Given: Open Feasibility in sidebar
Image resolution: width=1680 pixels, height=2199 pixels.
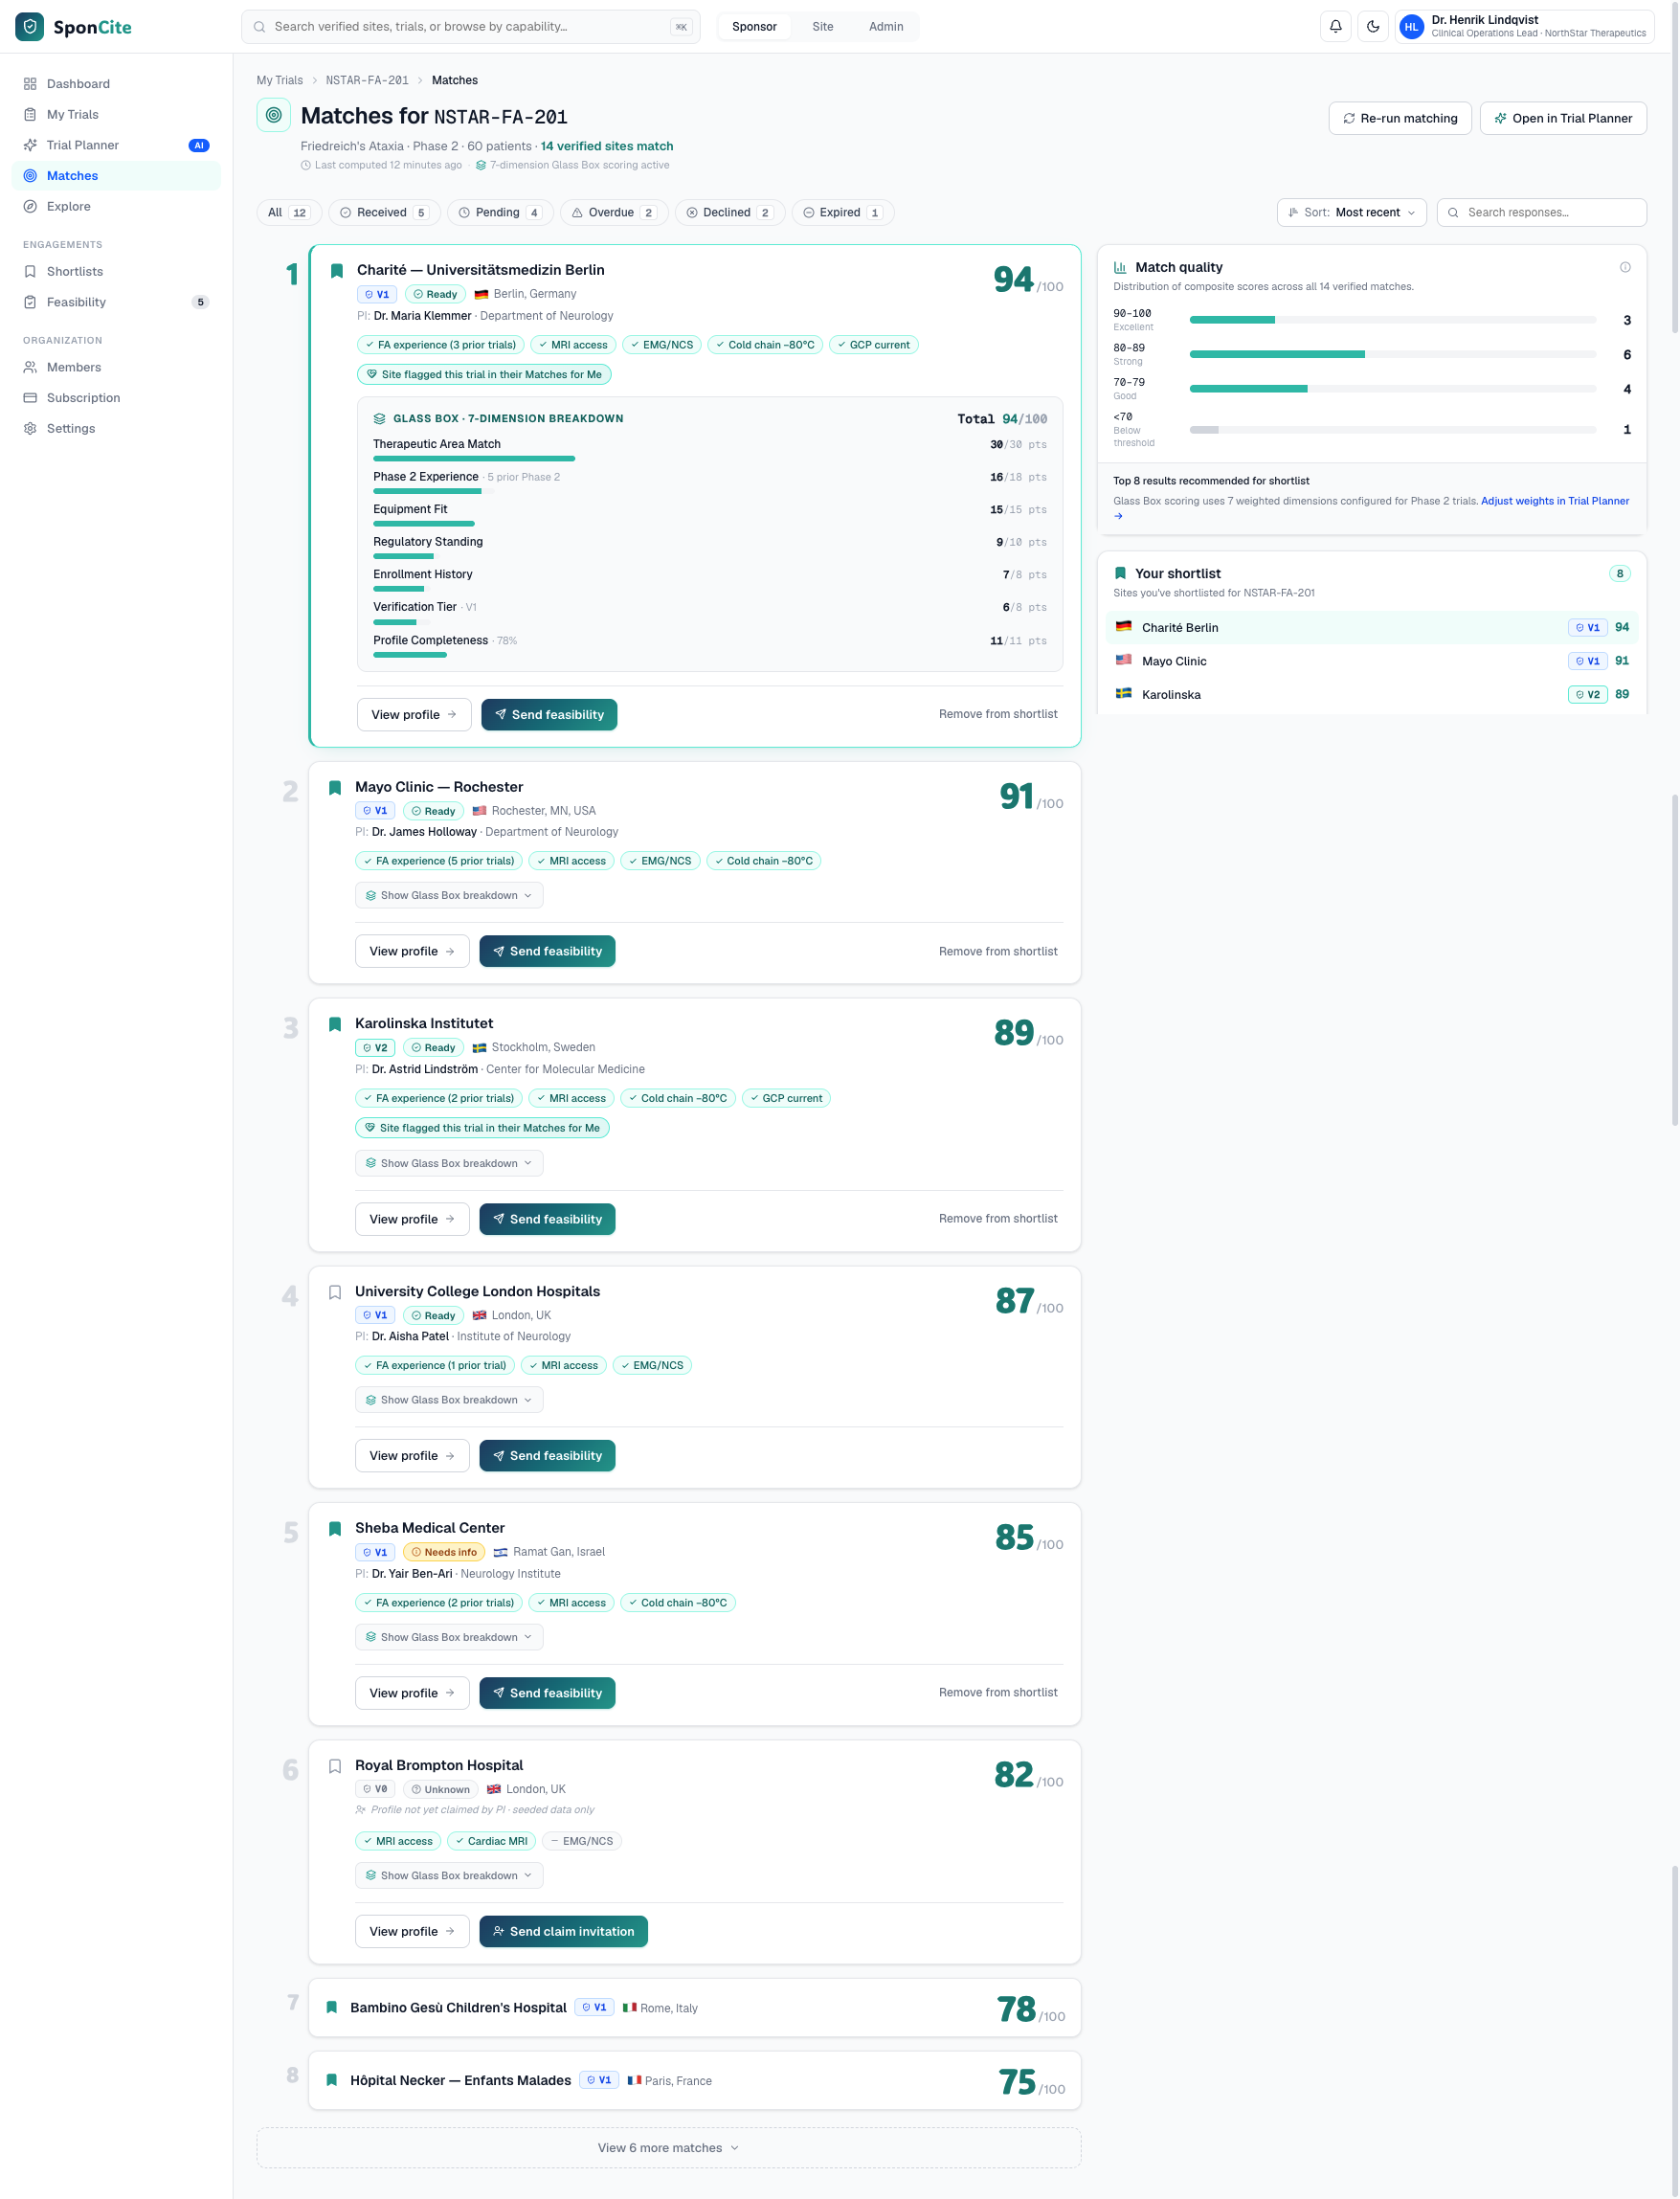Looking at the screenshot, I should pos(116,302).
